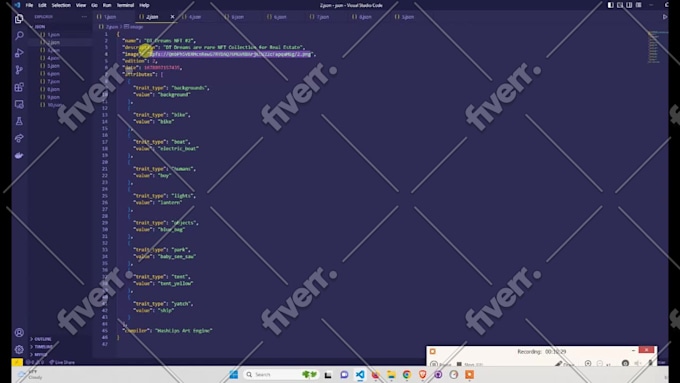This screenshot has width=680, height=383.
Task: Click the "tent_yellow" value text
Action: [x=176, y=283]
